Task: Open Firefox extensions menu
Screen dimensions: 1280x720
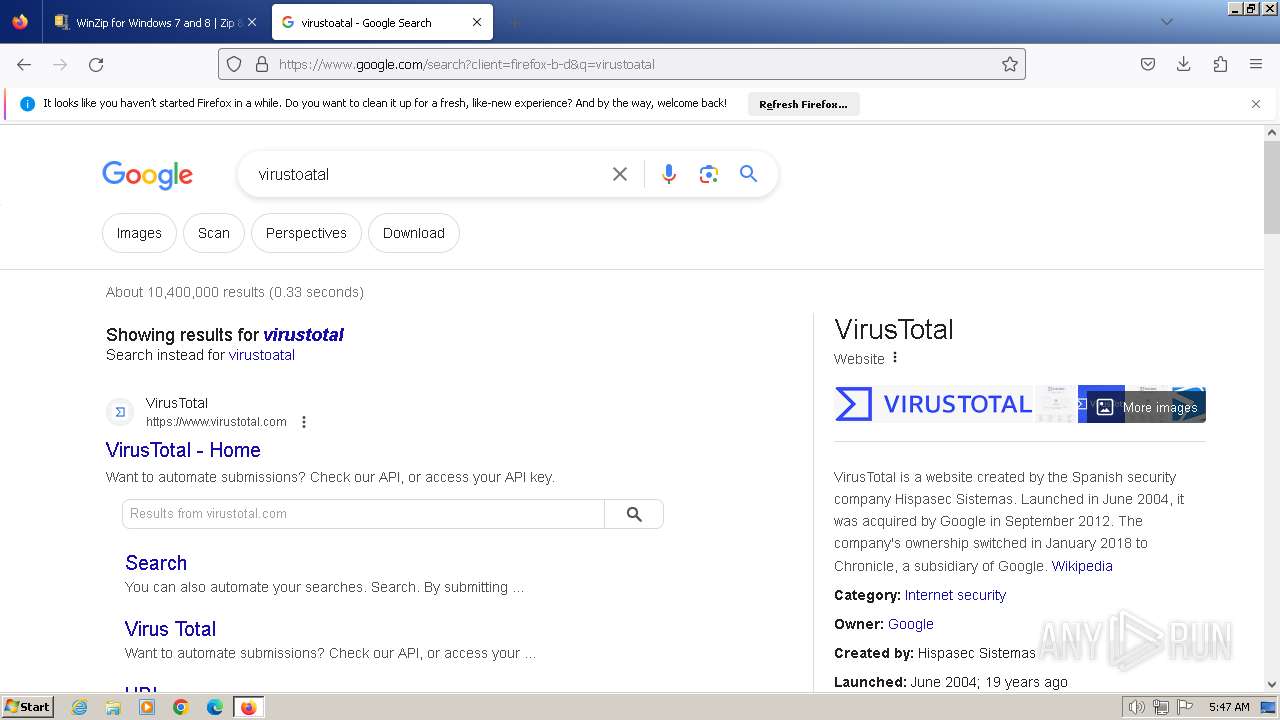Action: coord(1220,64)
